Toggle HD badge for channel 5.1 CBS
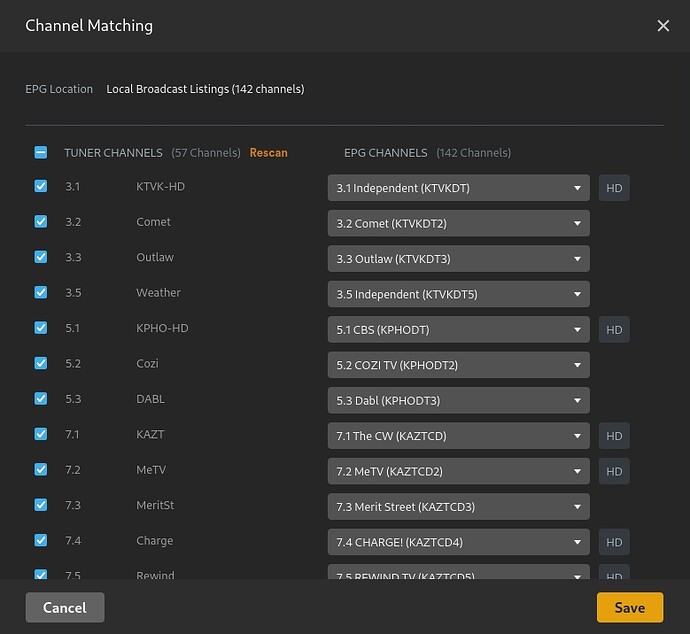 coord(614,330)
